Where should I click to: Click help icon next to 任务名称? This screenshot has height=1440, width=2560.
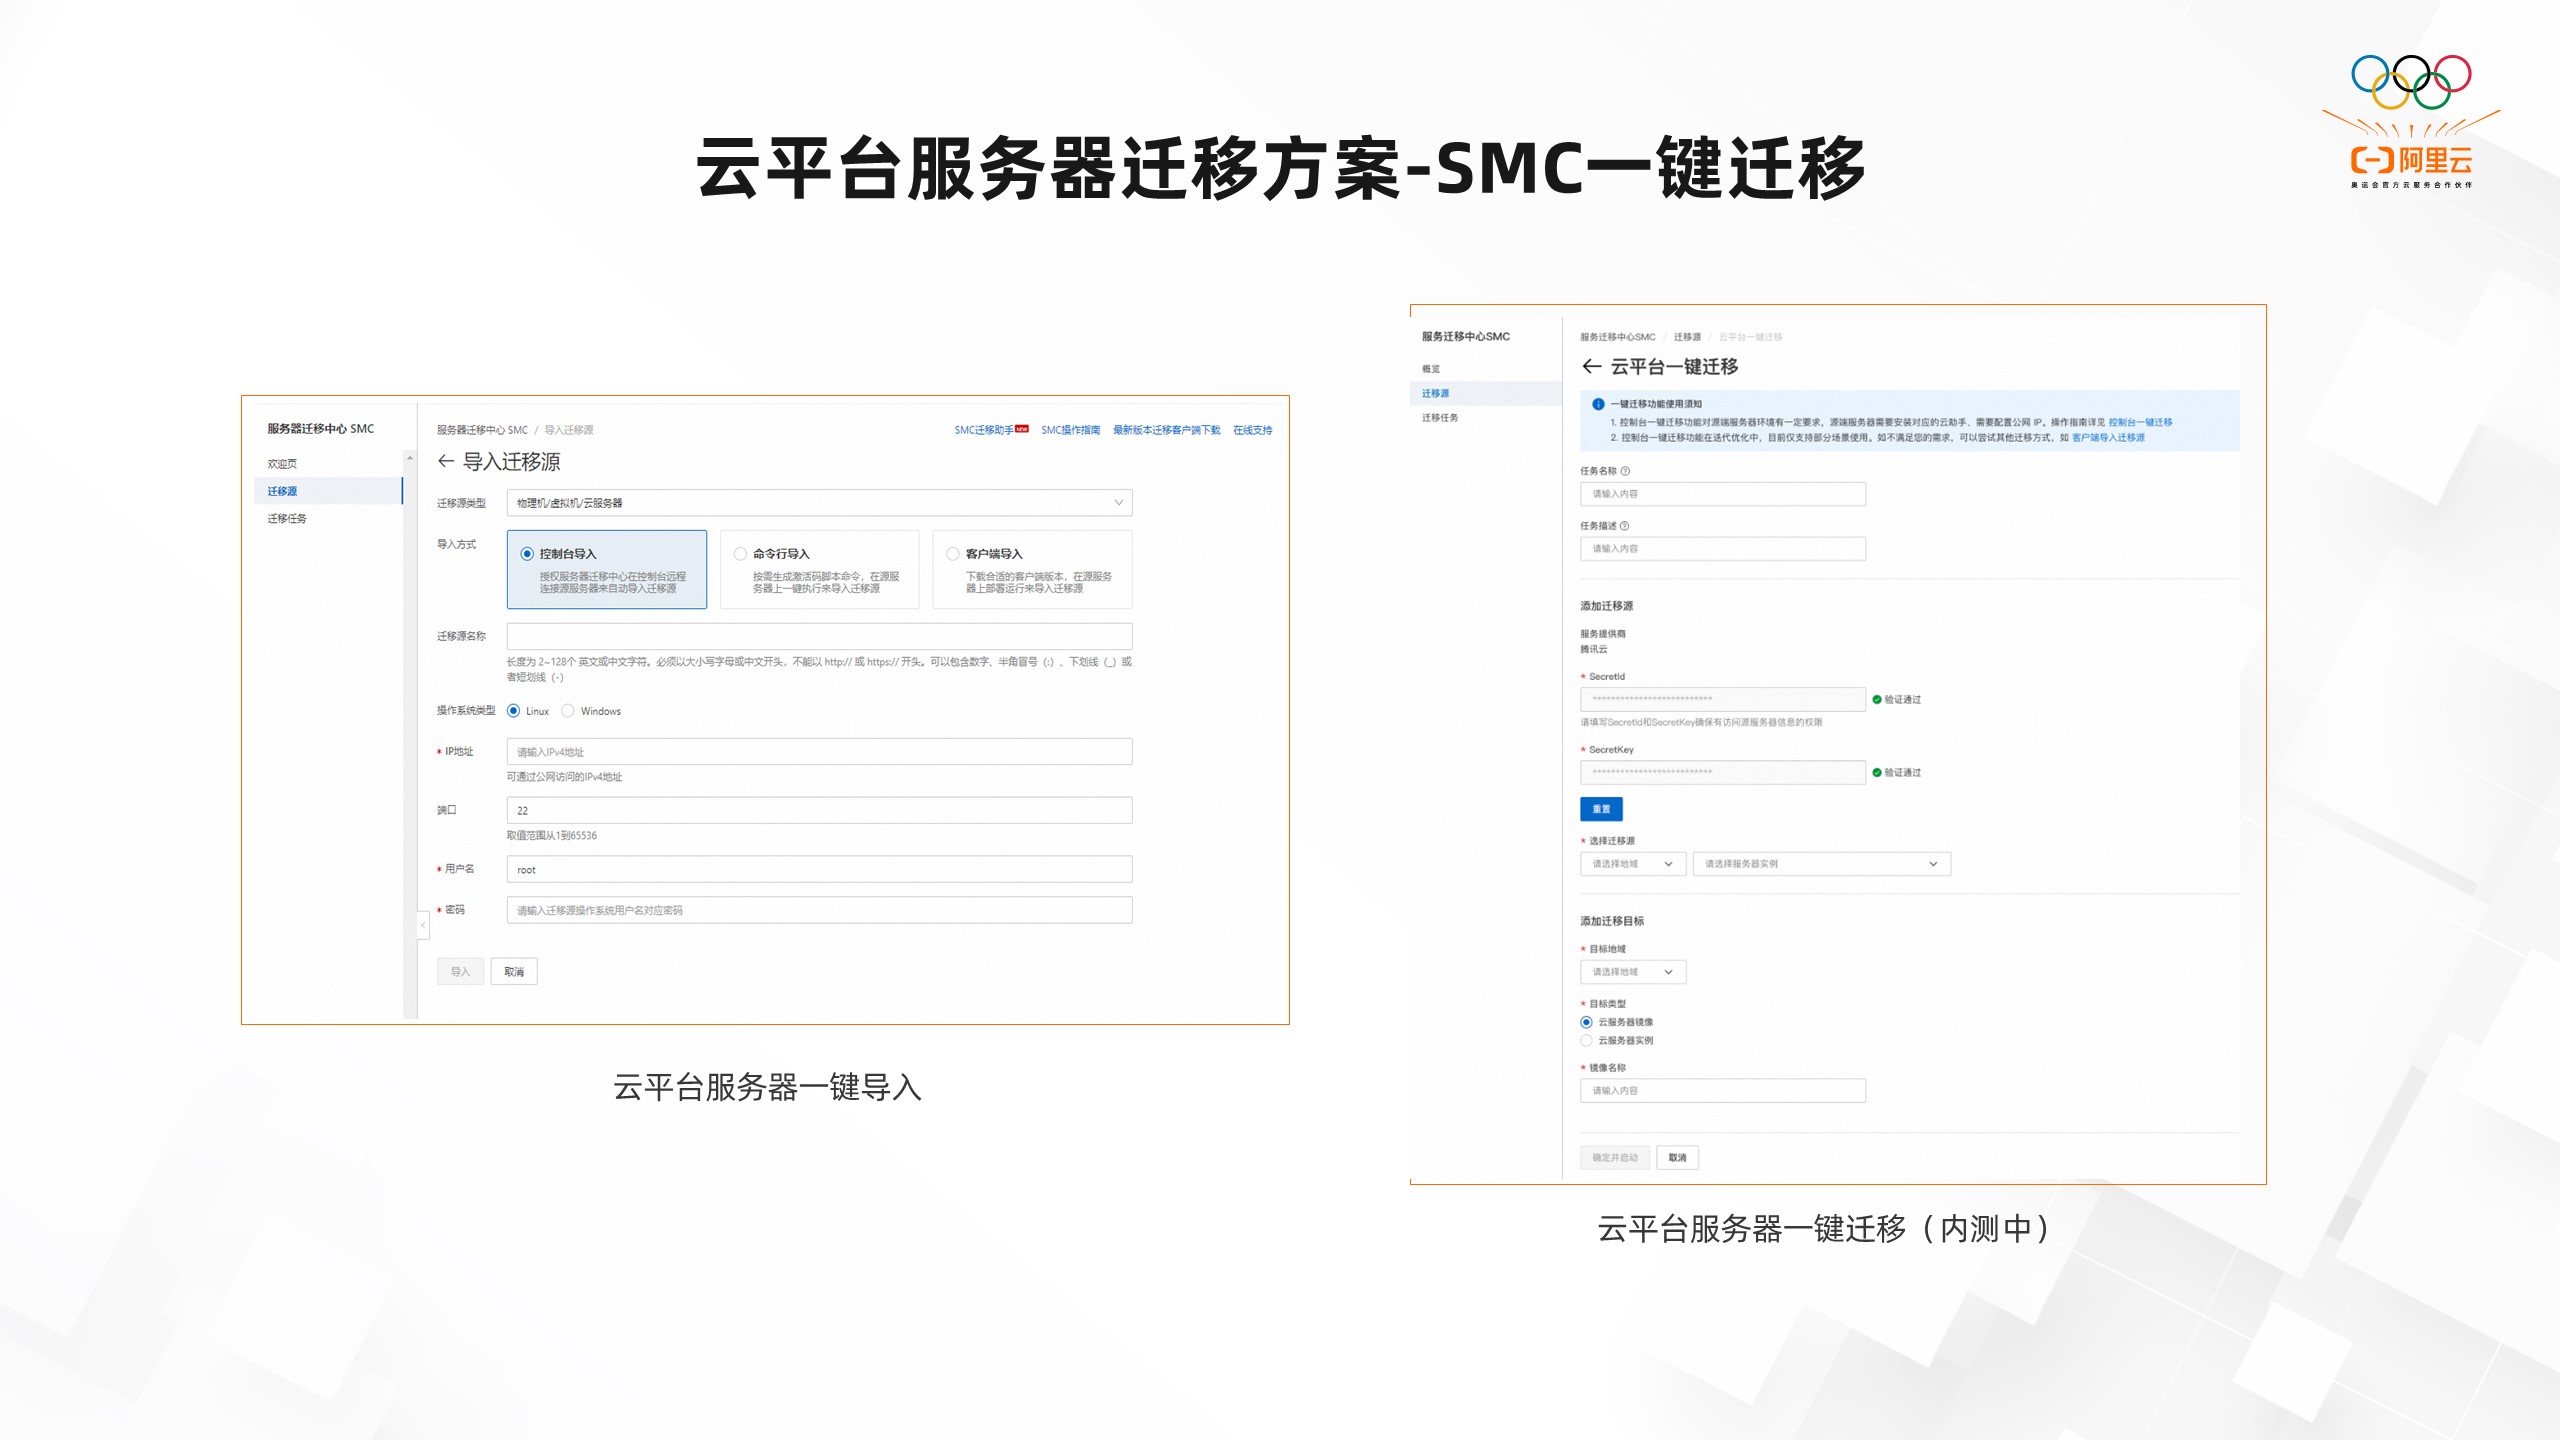click(1626, 471)
